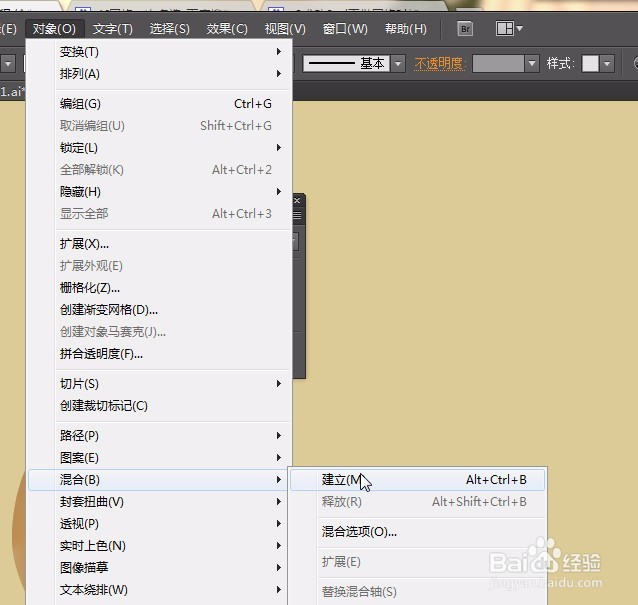Select the 混合(B) menu entry
This screenshot has height=605, width=638.
160,480
